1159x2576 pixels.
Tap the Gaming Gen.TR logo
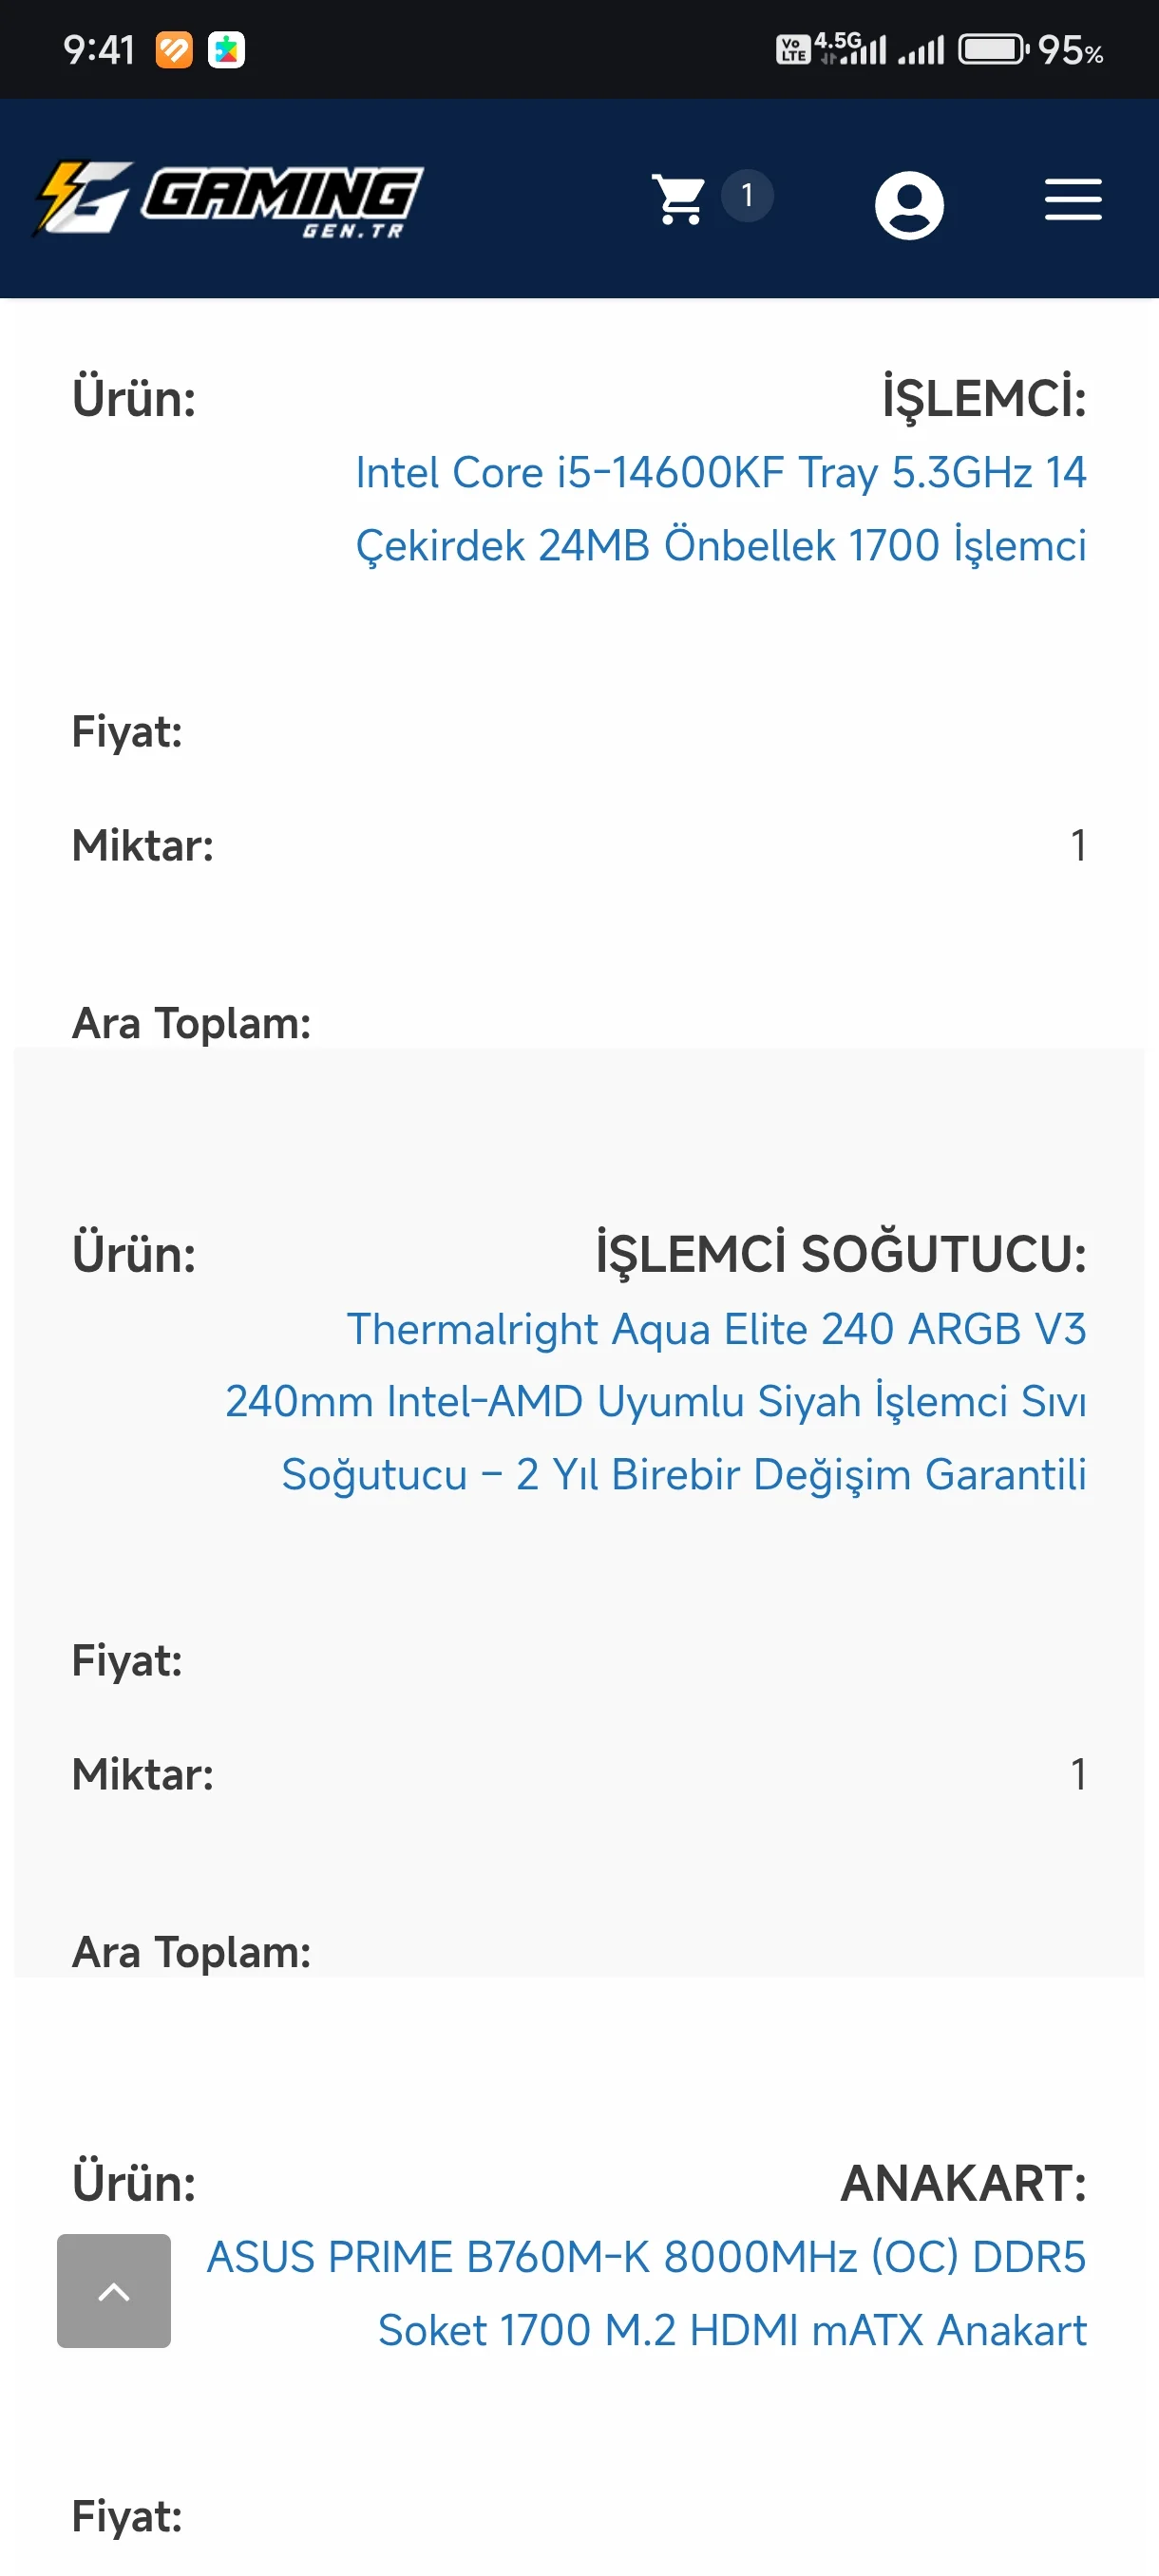pos(230,200)
